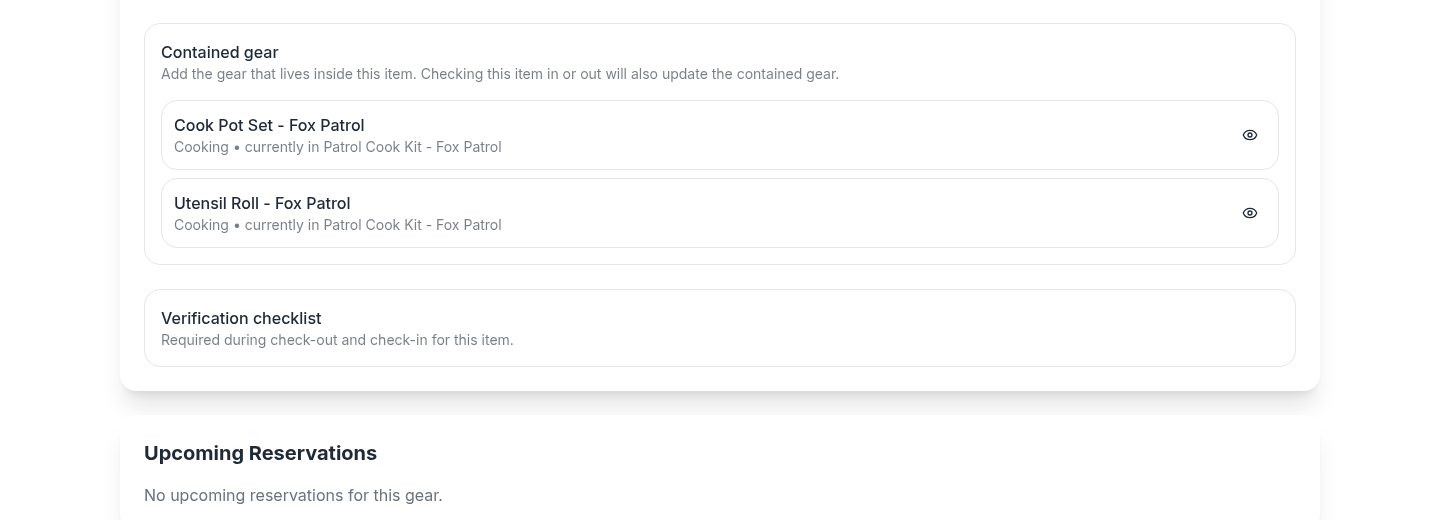Click the eye icon for Cook Pot Set
1440x520 pixels.
pos(1250,135)
